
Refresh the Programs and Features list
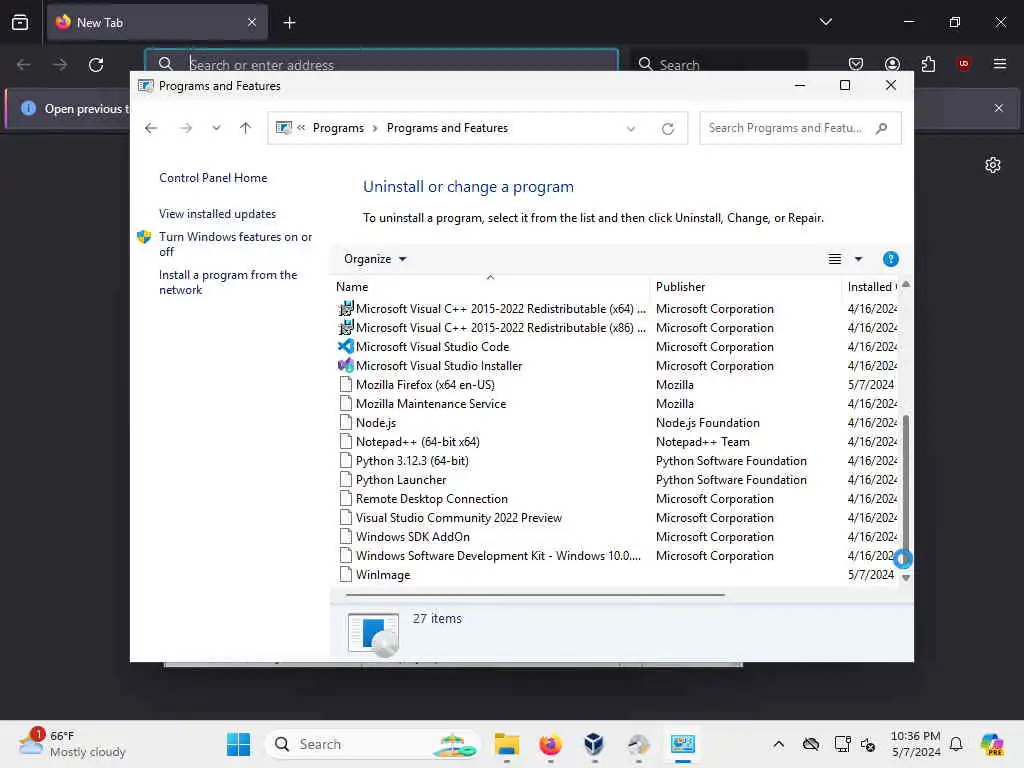pyautogui.click(x=667, y=129)
